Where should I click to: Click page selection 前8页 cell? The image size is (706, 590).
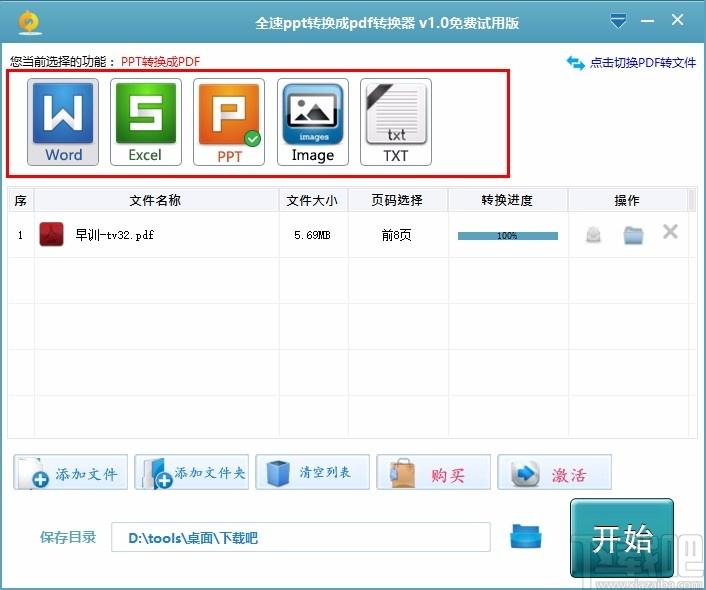point(397,235)
